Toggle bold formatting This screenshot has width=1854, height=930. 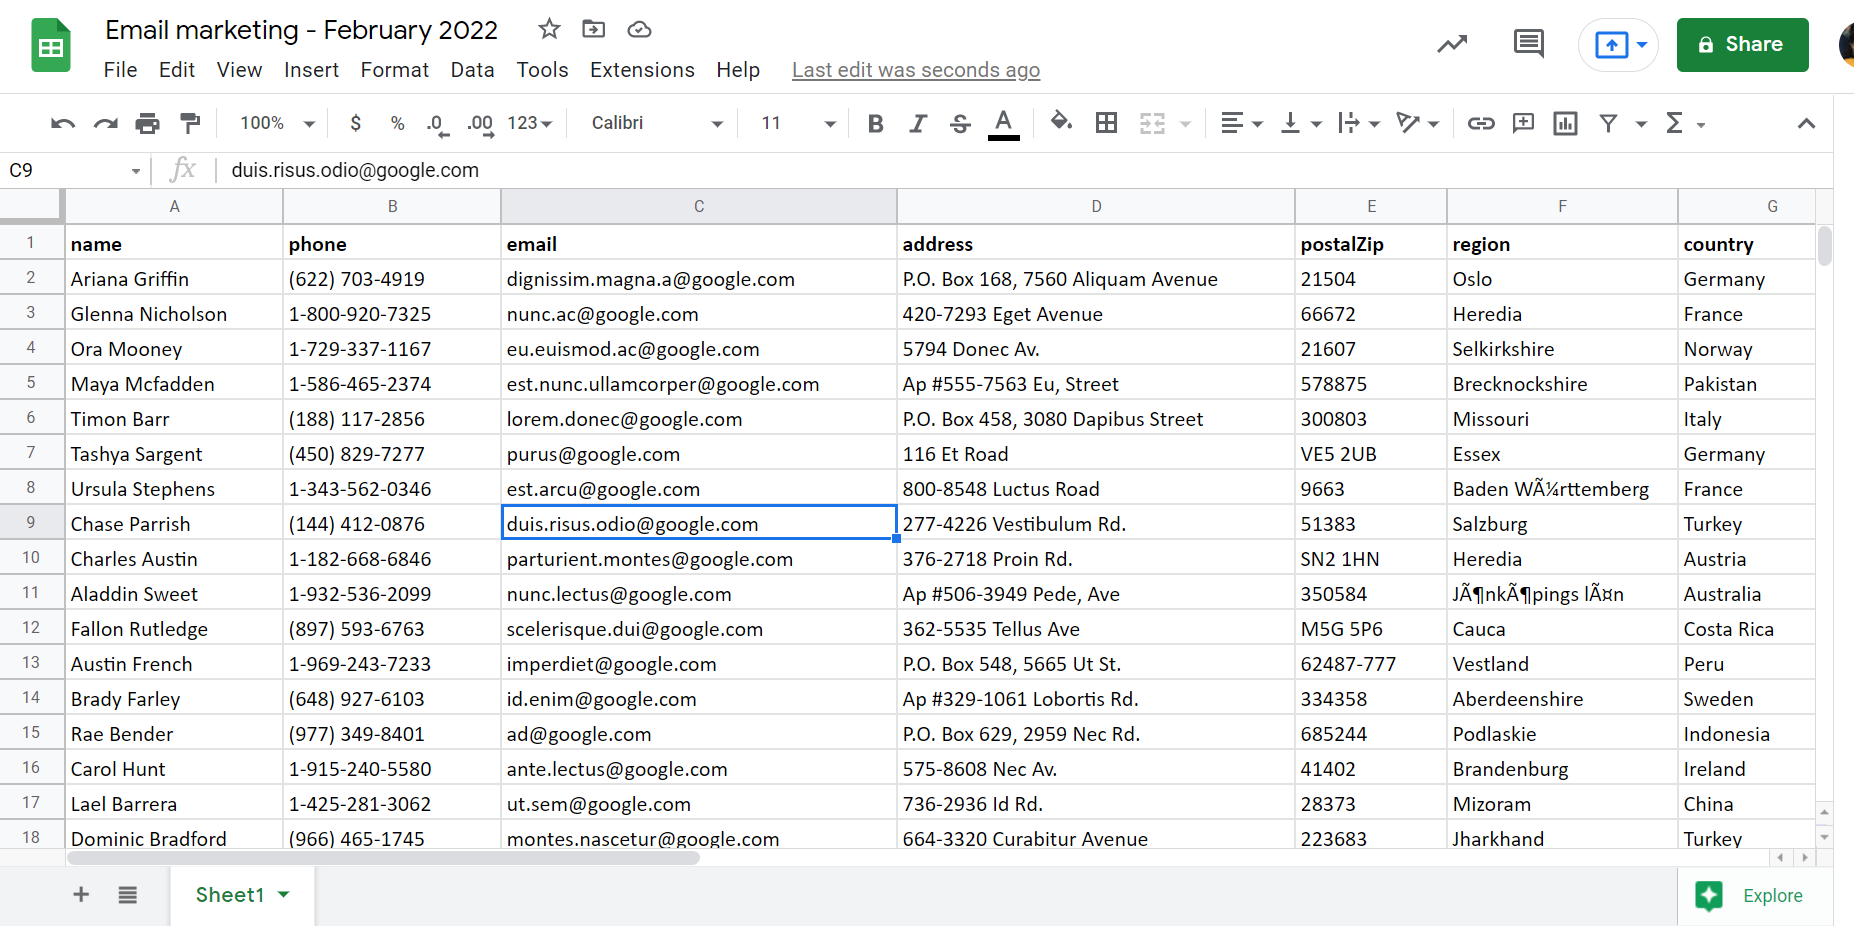[875, 123]
